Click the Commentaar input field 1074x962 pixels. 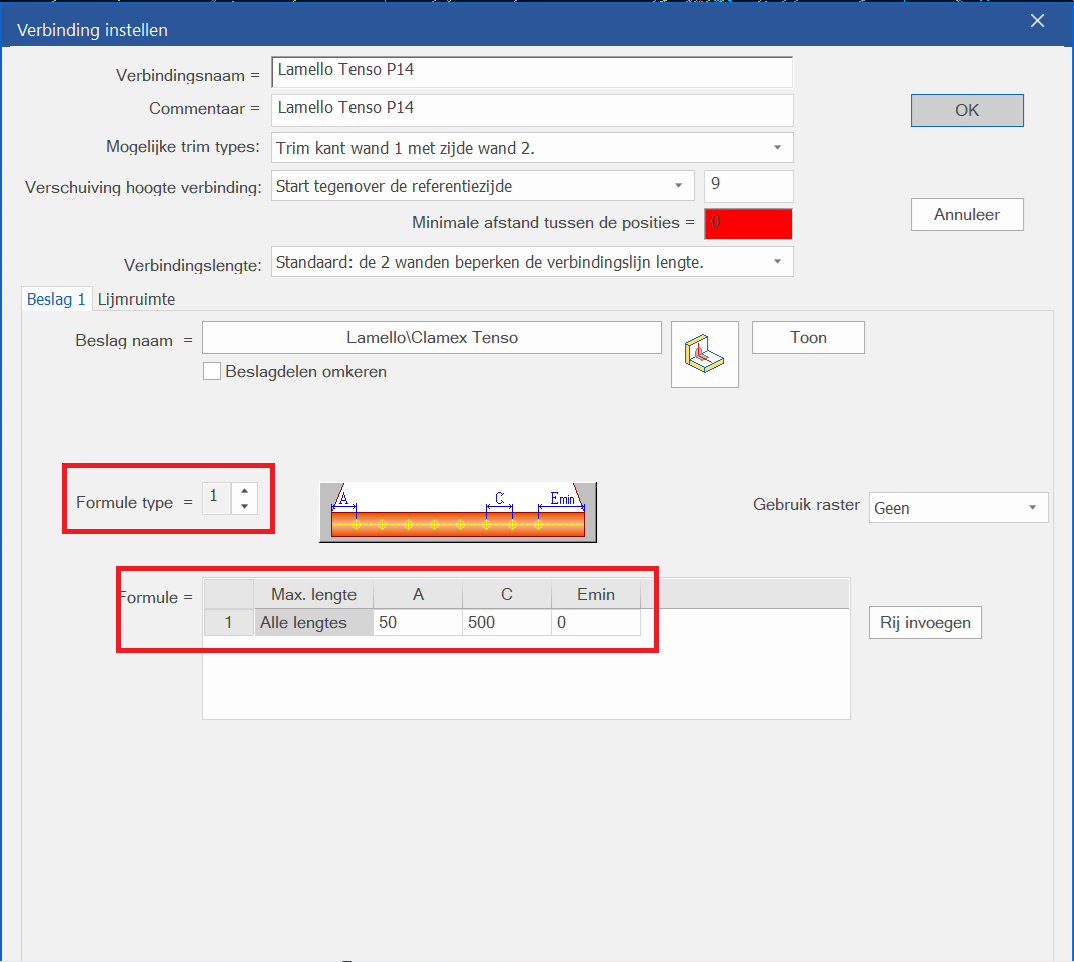coord(532,110)
